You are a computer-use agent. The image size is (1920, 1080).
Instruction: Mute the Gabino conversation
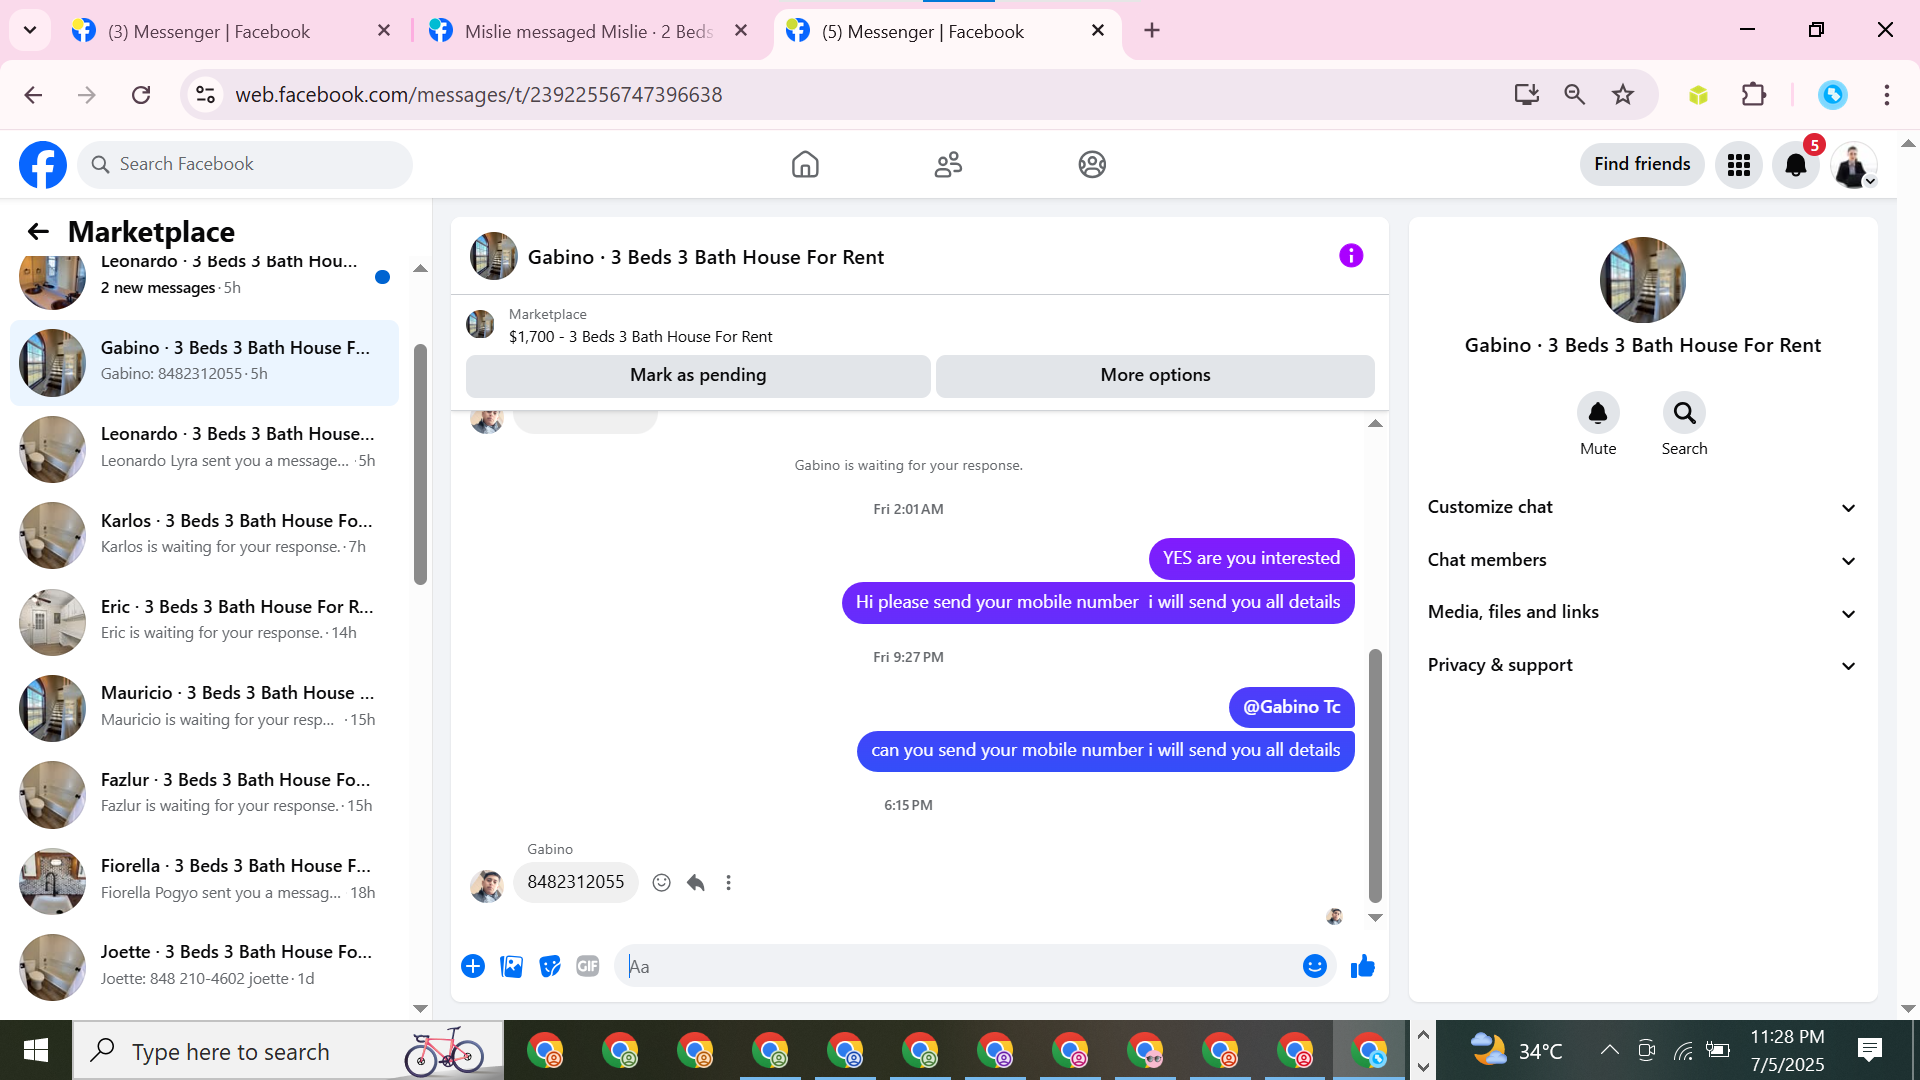[x=1597, y=413]
